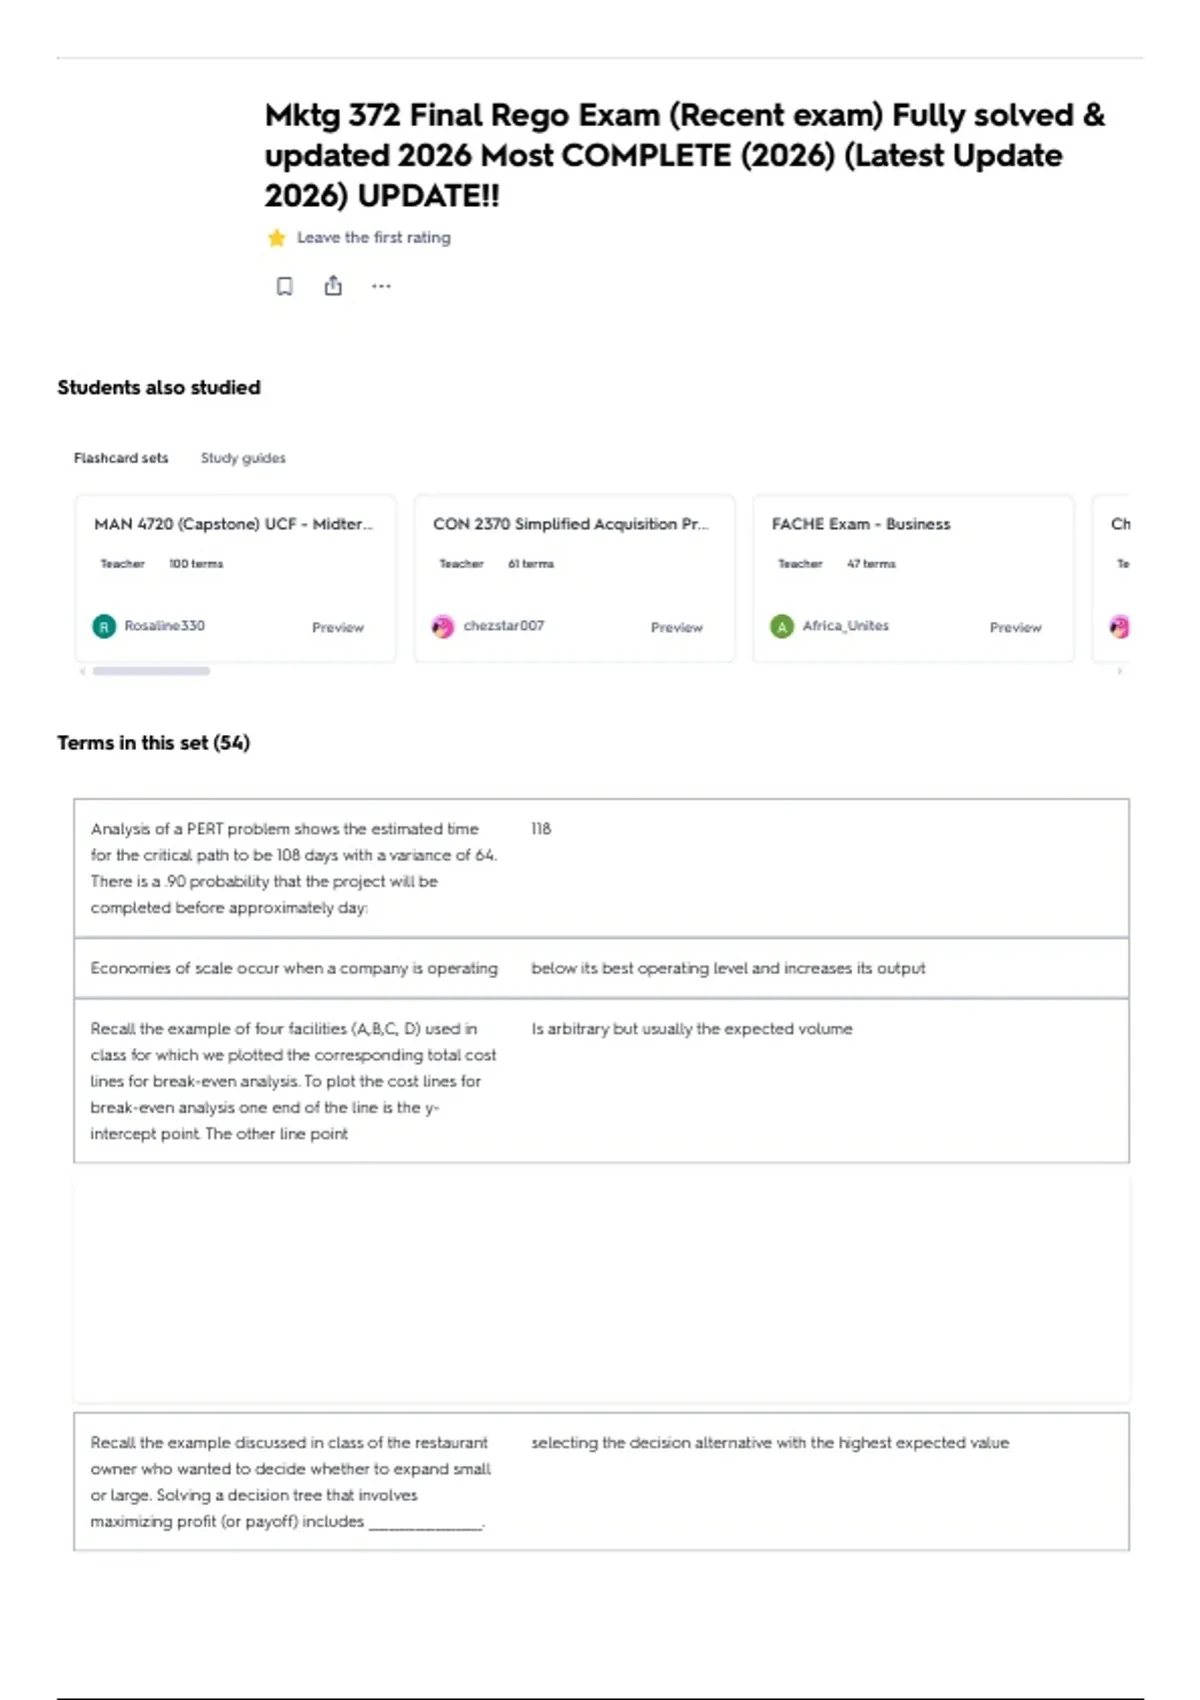Image resolution: width=1200 pixels, height=1700 pixels.
Task: Click the Leave the first rating link
Action: click(x=374, y=238)
